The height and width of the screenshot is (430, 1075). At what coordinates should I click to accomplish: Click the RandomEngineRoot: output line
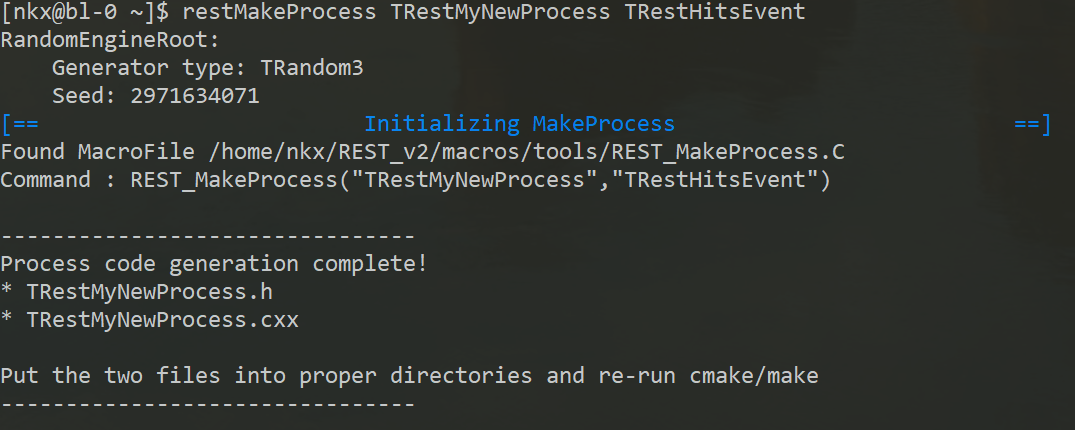pyautogui.click(x=110, y=40)
